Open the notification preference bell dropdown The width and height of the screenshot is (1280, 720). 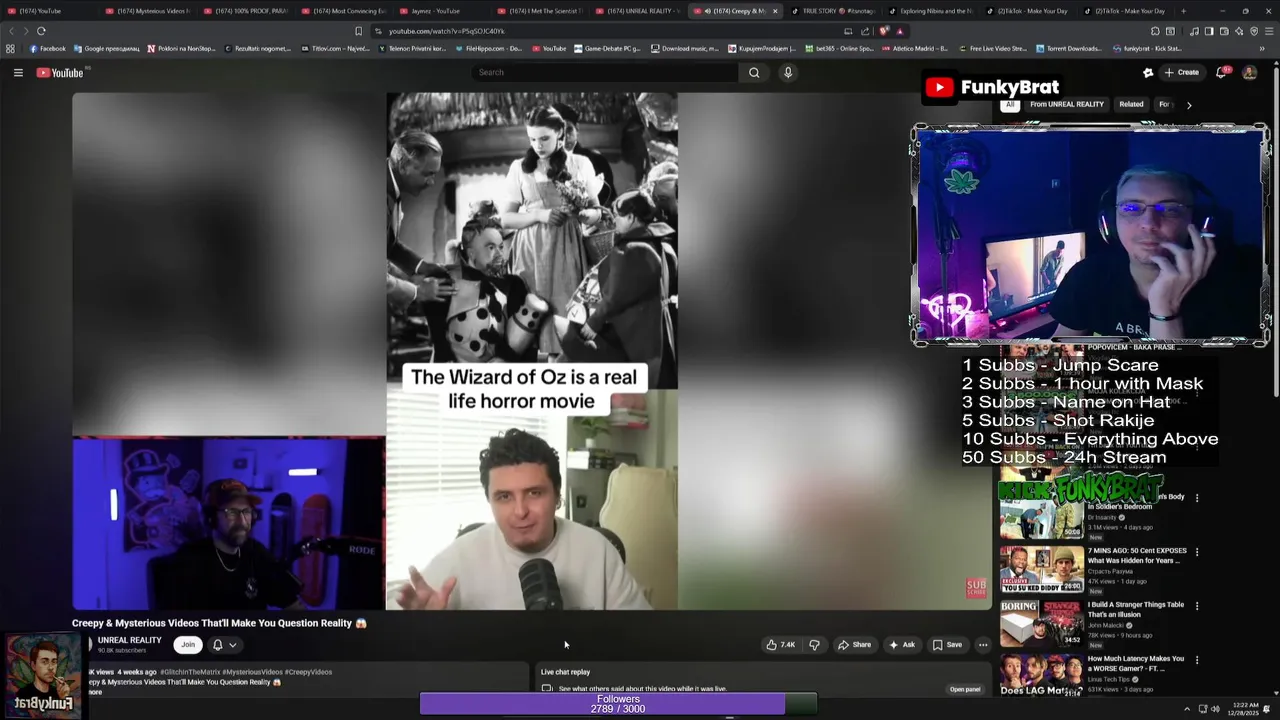coord(224,645)
